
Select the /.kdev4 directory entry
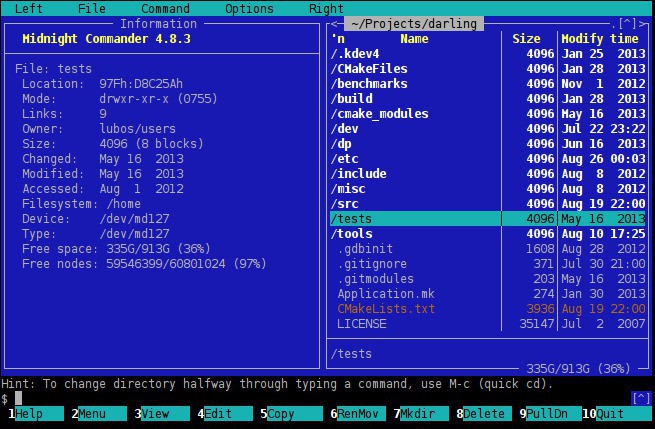[x=355, y=54]
